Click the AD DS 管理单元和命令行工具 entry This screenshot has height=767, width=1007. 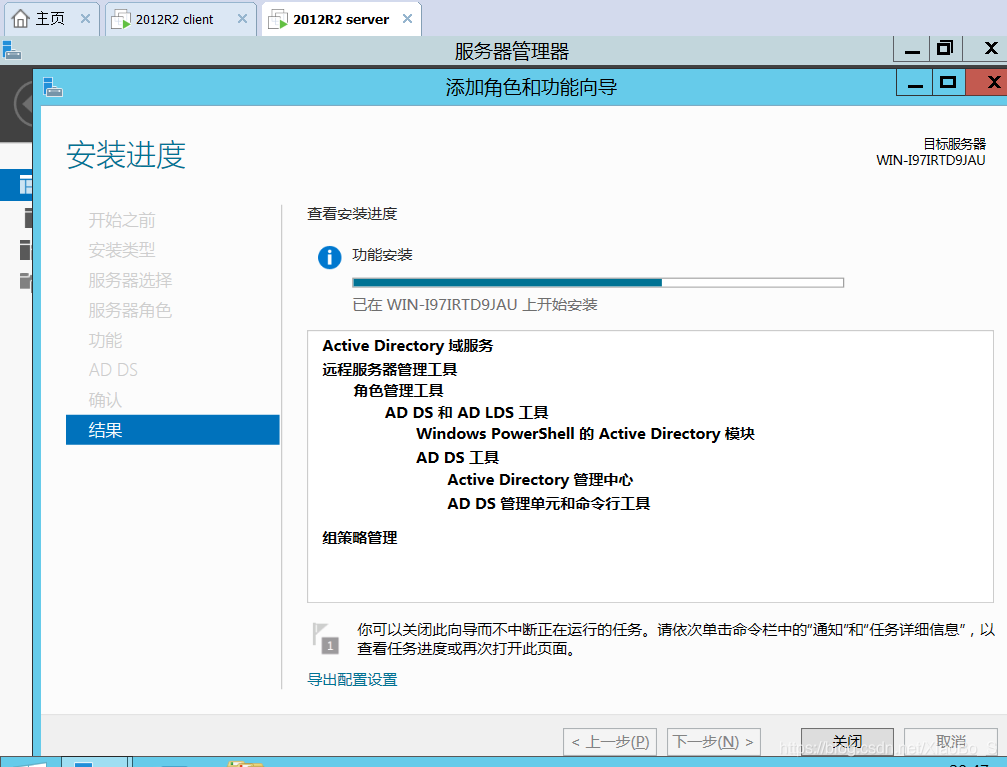(x=548, y=504)
